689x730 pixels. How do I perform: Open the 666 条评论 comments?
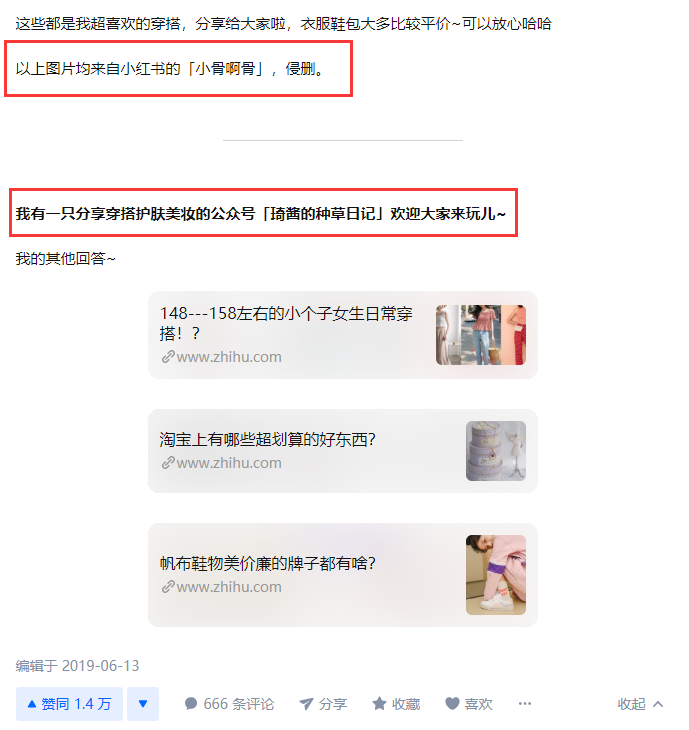(x=229, y=703)
